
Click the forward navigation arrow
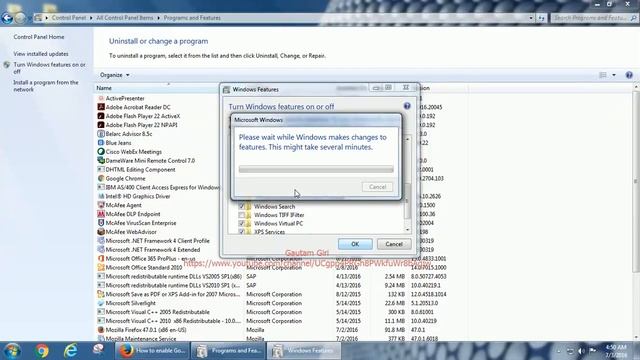click(20, 18)
